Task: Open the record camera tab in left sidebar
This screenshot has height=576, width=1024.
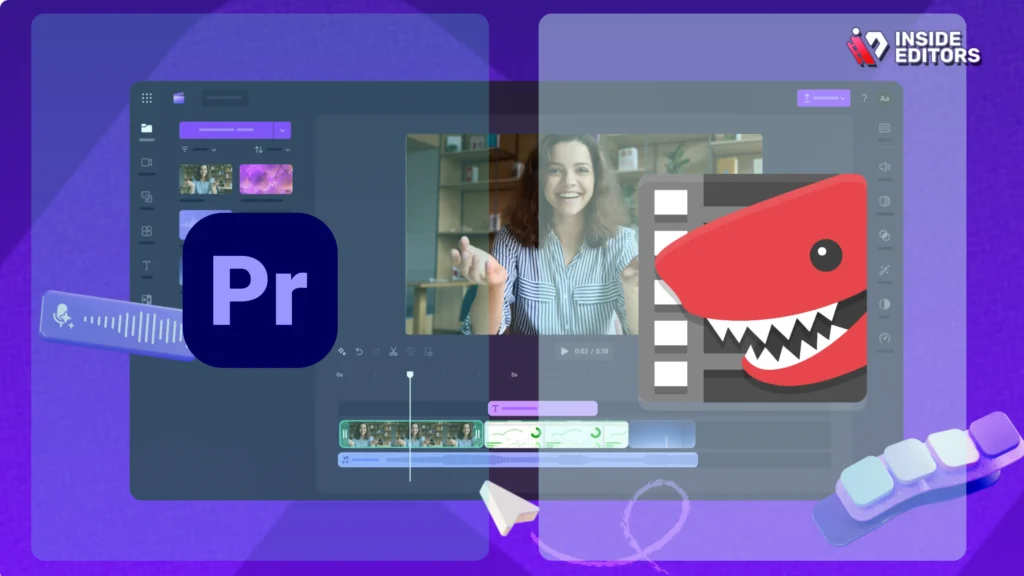Action: (x=147, y=162)
